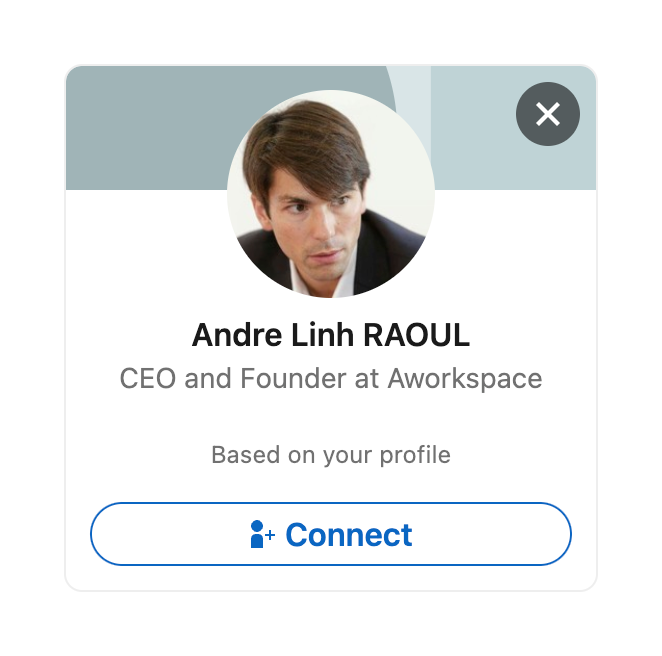Open Andre Linh RAOUL's profile photo
The height and width of the screenshot is (656, 662).
pos(330,193)
